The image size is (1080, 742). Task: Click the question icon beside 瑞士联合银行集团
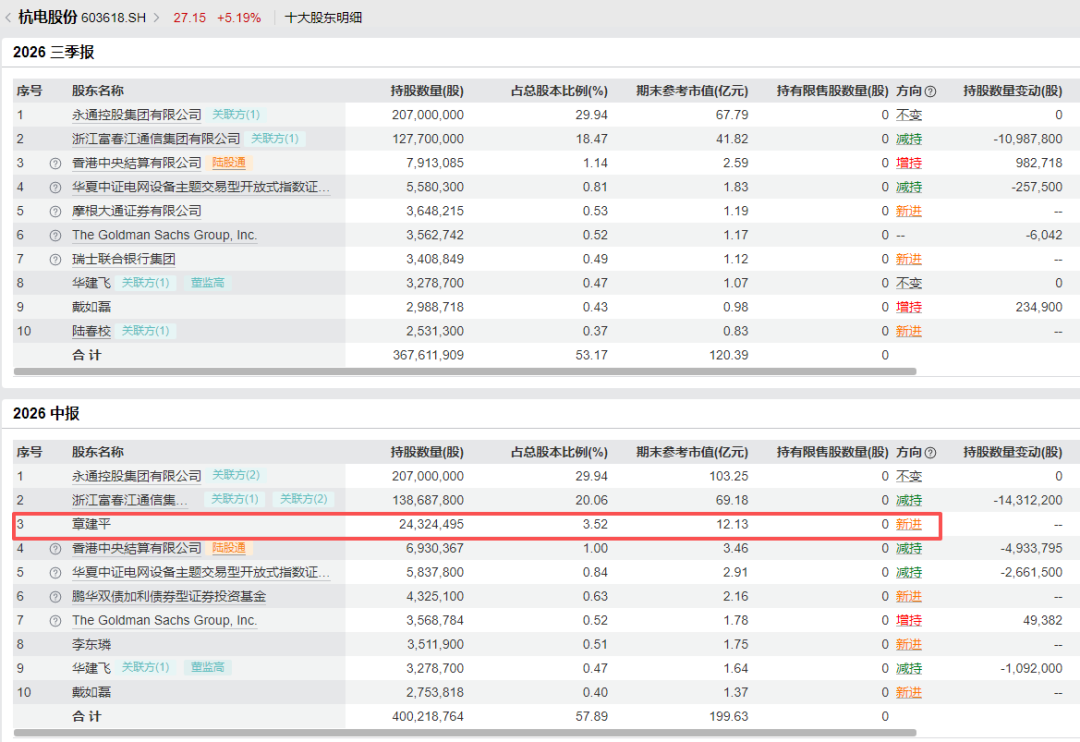pos(55,260)
